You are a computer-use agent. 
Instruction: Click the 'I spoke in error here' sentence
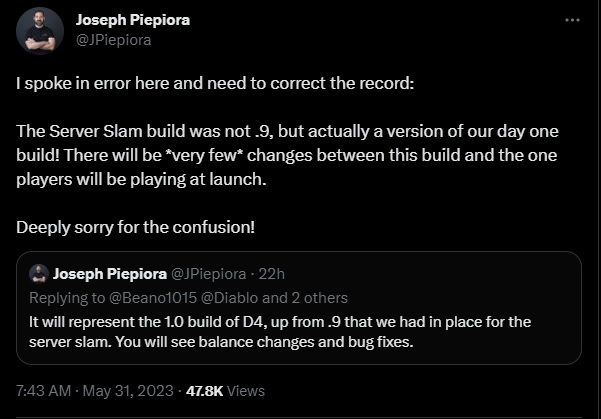(215, 83)
